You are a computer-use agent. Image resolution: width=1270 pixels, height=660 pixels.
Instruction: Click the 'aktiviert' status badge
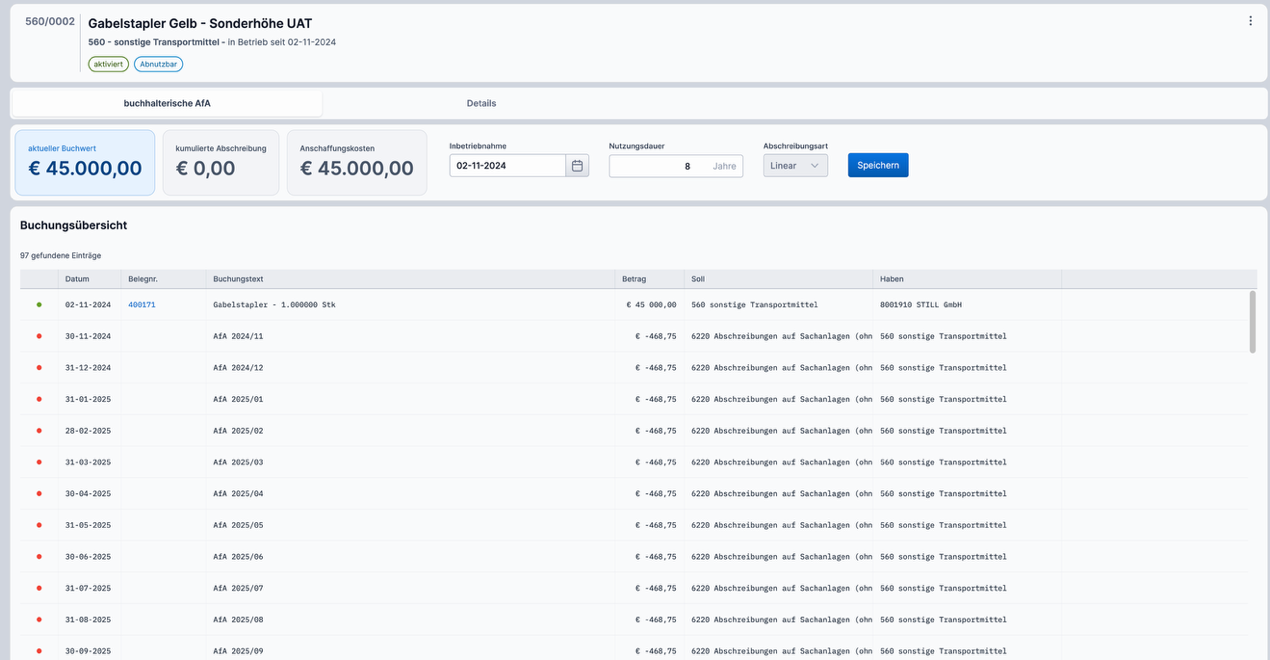click(x=108, y=64)
